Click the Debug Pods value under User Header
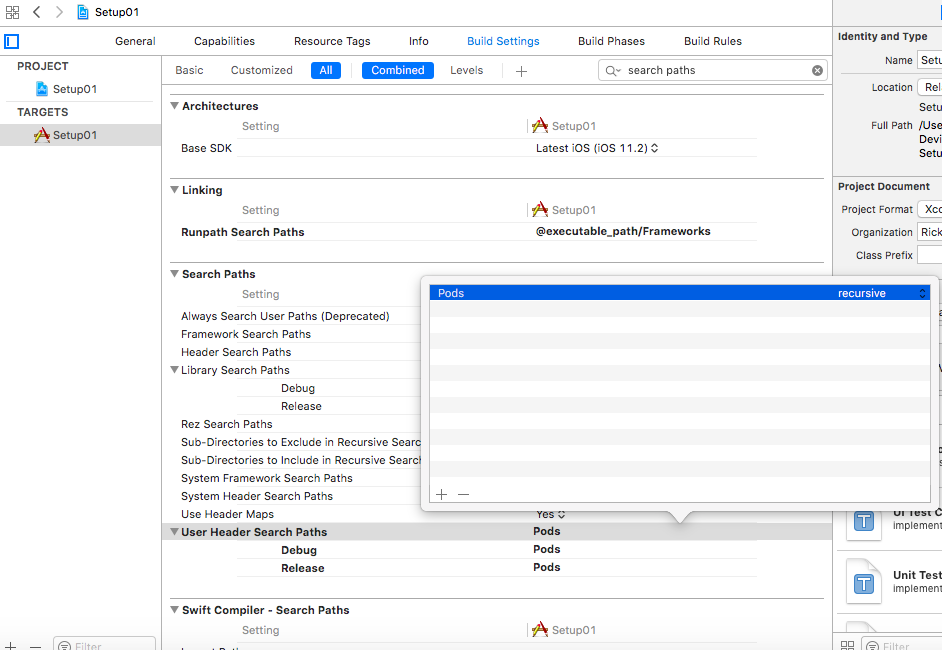This screenshot has height=650, width=942. pos(547,549)
